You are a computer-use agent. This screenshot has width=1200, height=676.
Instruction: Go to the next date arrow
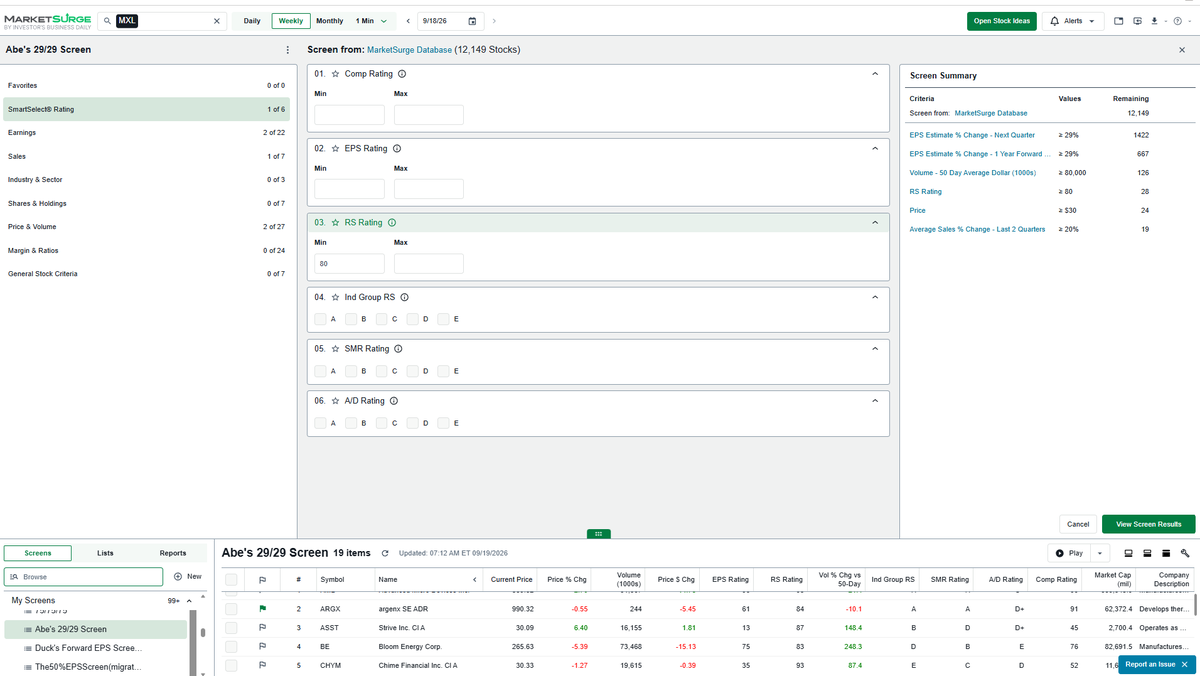(x=494, y=21)
